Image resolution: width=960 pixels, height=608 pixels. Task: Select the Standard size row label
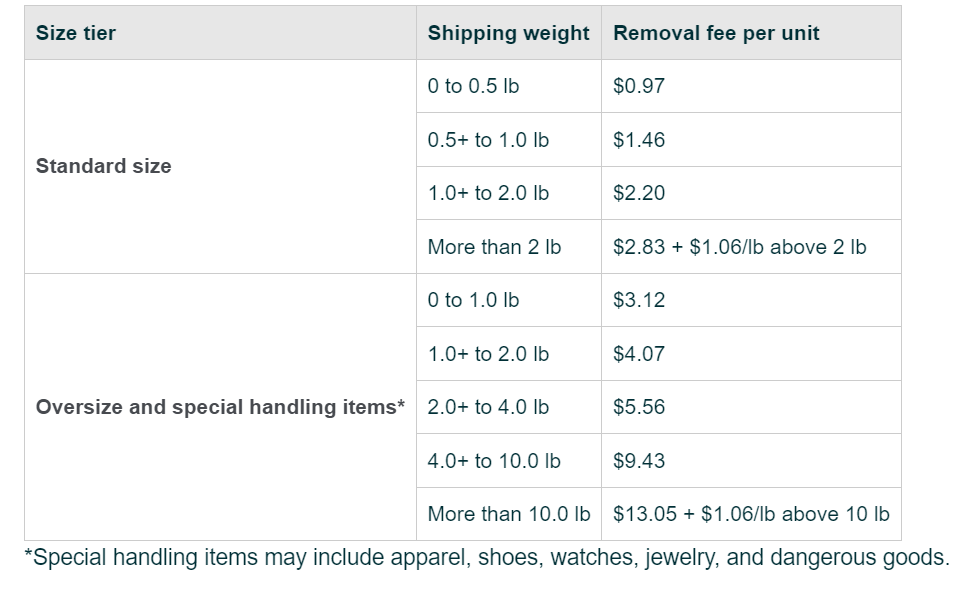(x=103, y=166)
